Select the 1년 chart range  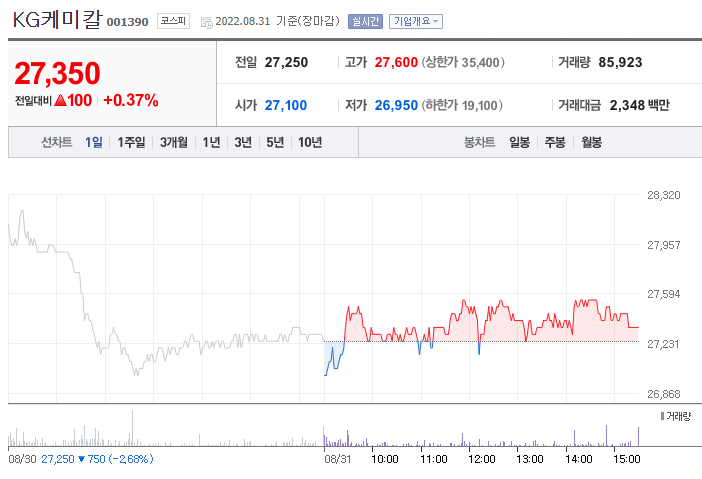point(211,142)
